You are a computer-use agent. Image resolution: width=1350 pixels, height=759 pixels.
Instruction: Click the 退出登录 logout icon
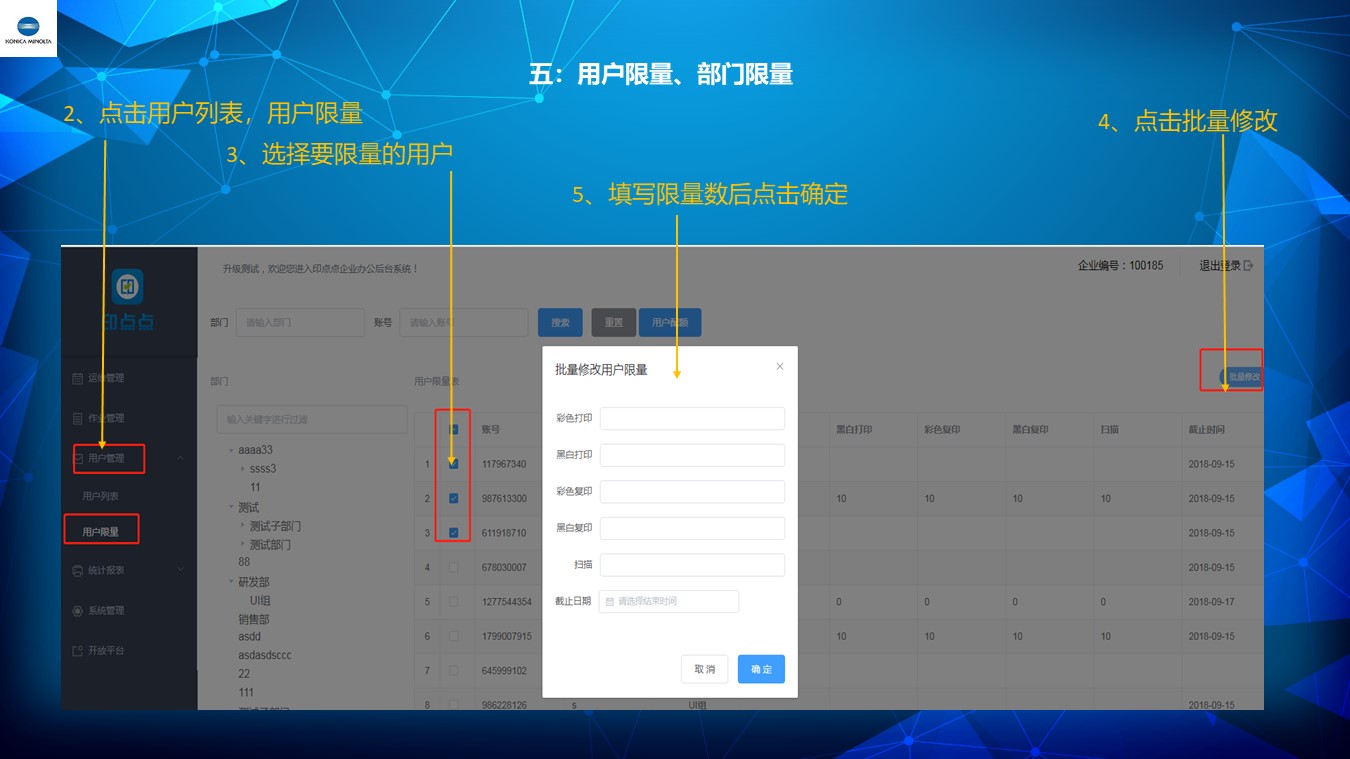pyautogui.click(x=1248, y=266)
